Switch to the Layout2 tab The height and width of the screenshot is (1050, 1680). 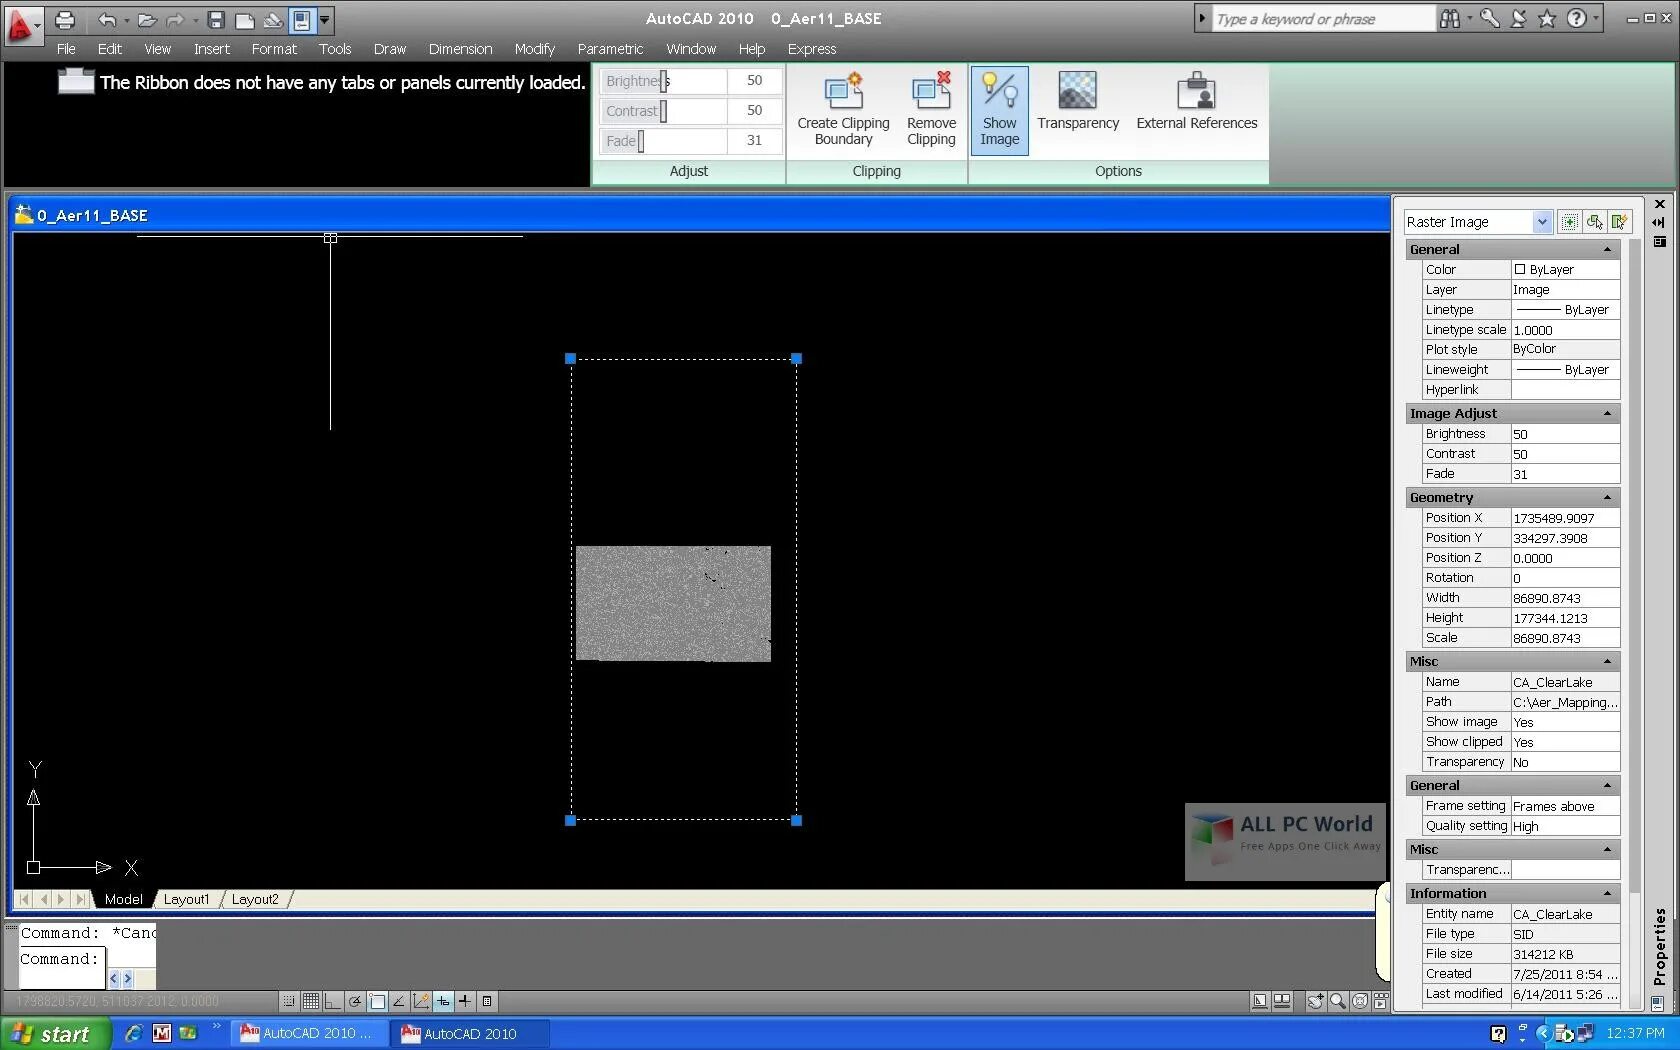[255, 900]
